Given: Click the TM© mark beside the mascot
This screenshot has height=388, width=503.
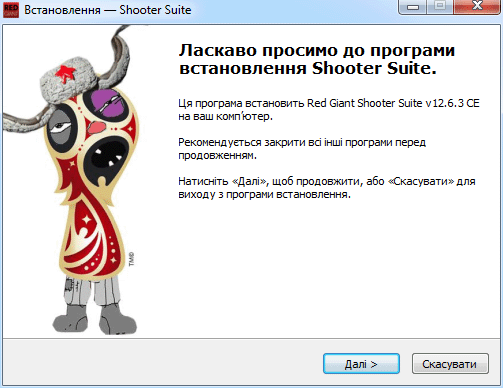Looking at the screenshot, I should click(x=131, y=259).
